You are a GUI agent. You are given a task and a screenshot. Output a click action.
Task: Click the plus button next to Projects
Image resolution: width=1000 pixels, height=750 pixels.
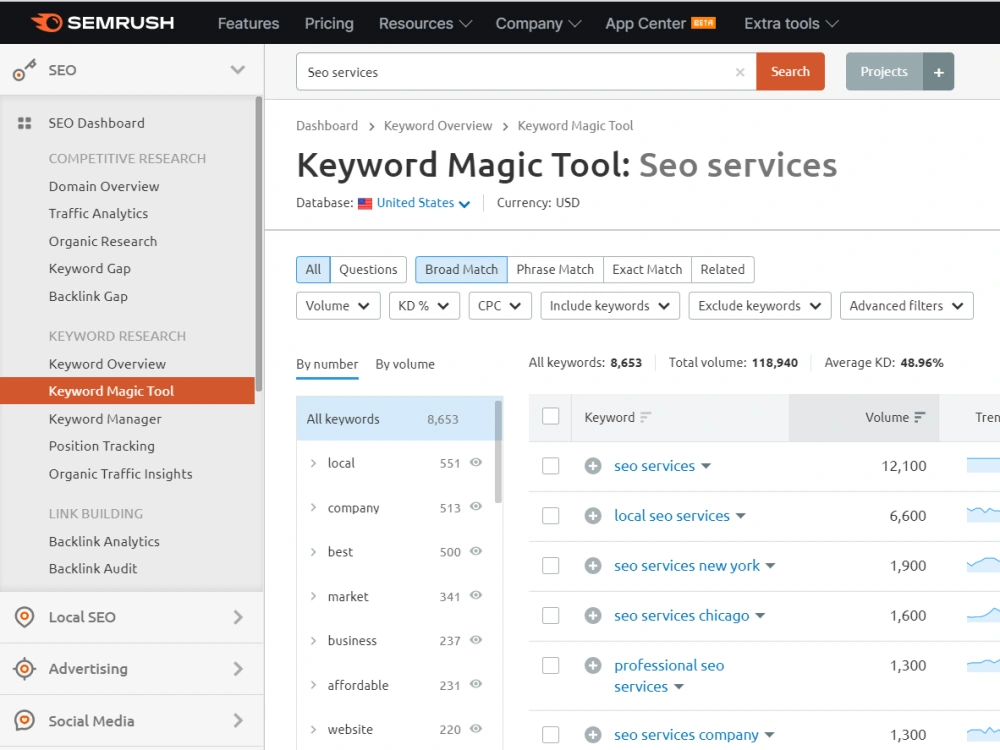[x=938, y=71]
